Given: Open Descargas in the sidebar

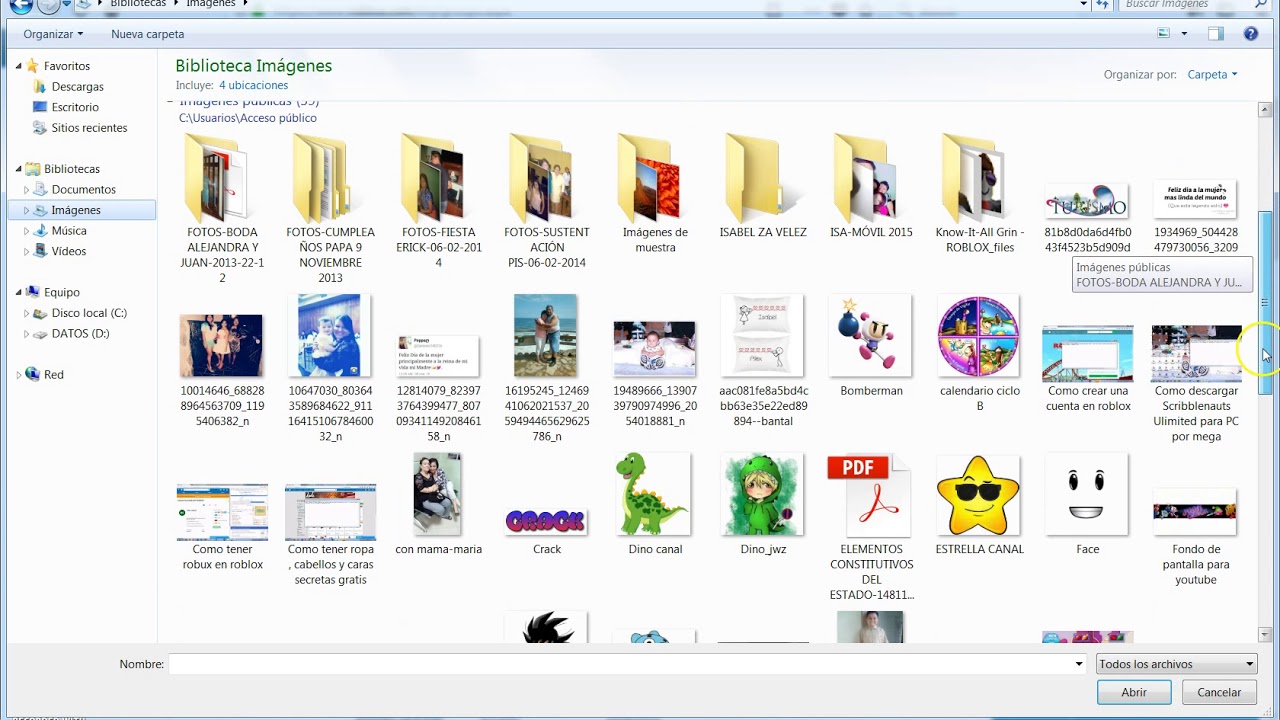Looking at the screenshot, I should point(77,87).
